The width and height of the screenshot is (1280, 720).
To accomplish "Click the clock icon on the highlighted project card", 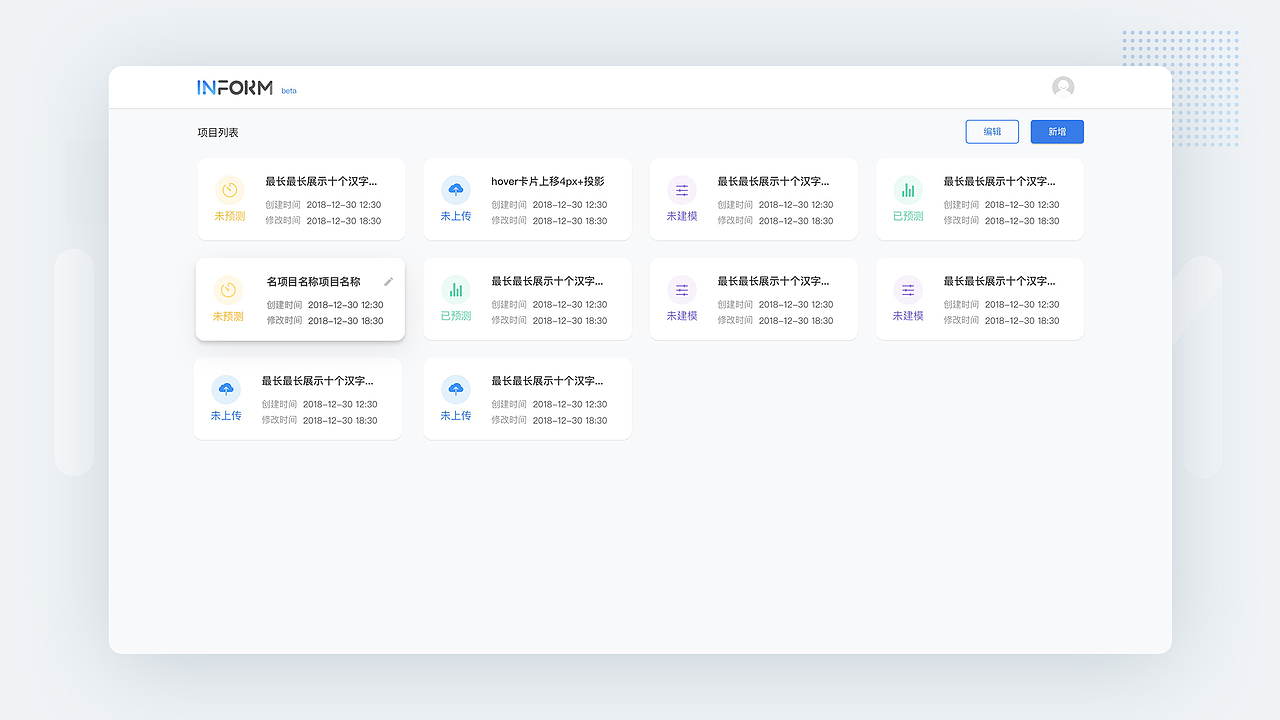I will click(x=229, y=289).
